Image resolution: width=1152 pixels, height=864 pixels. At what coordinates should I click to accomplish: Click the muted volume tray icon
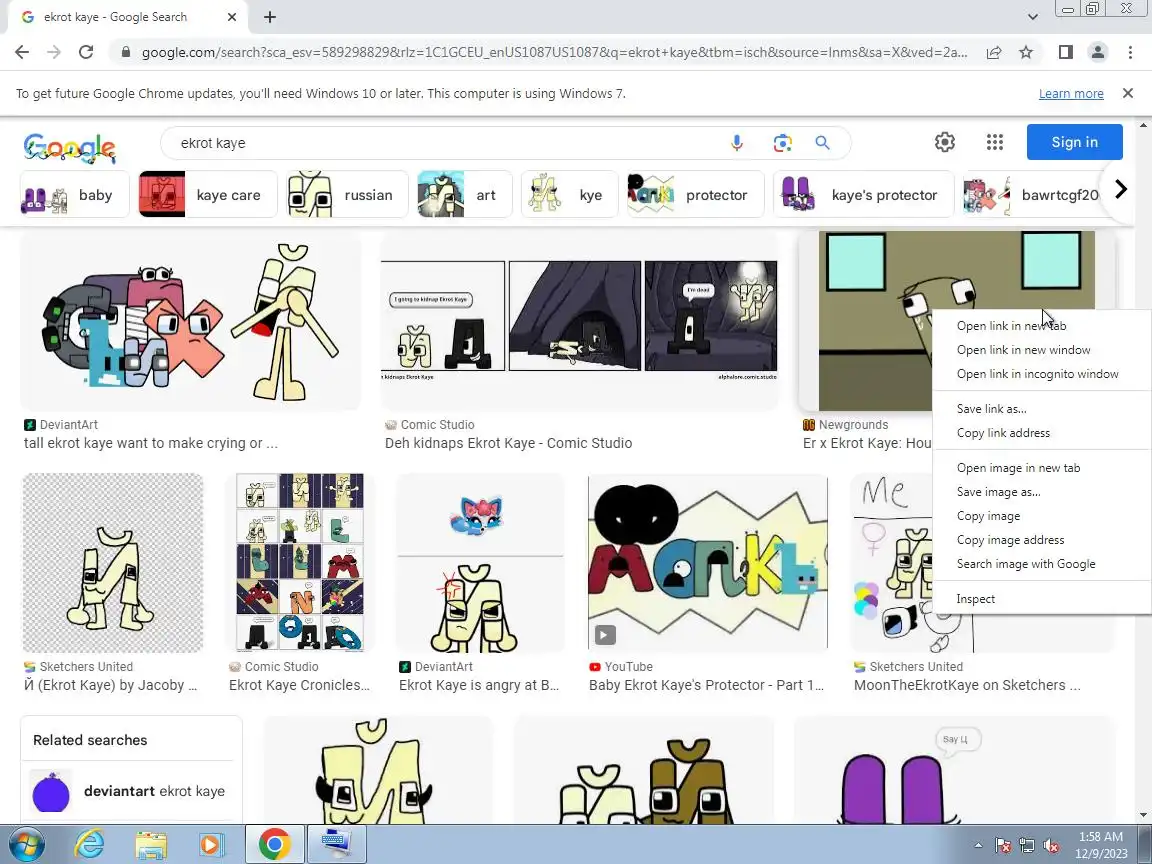tap(1051, 846)
